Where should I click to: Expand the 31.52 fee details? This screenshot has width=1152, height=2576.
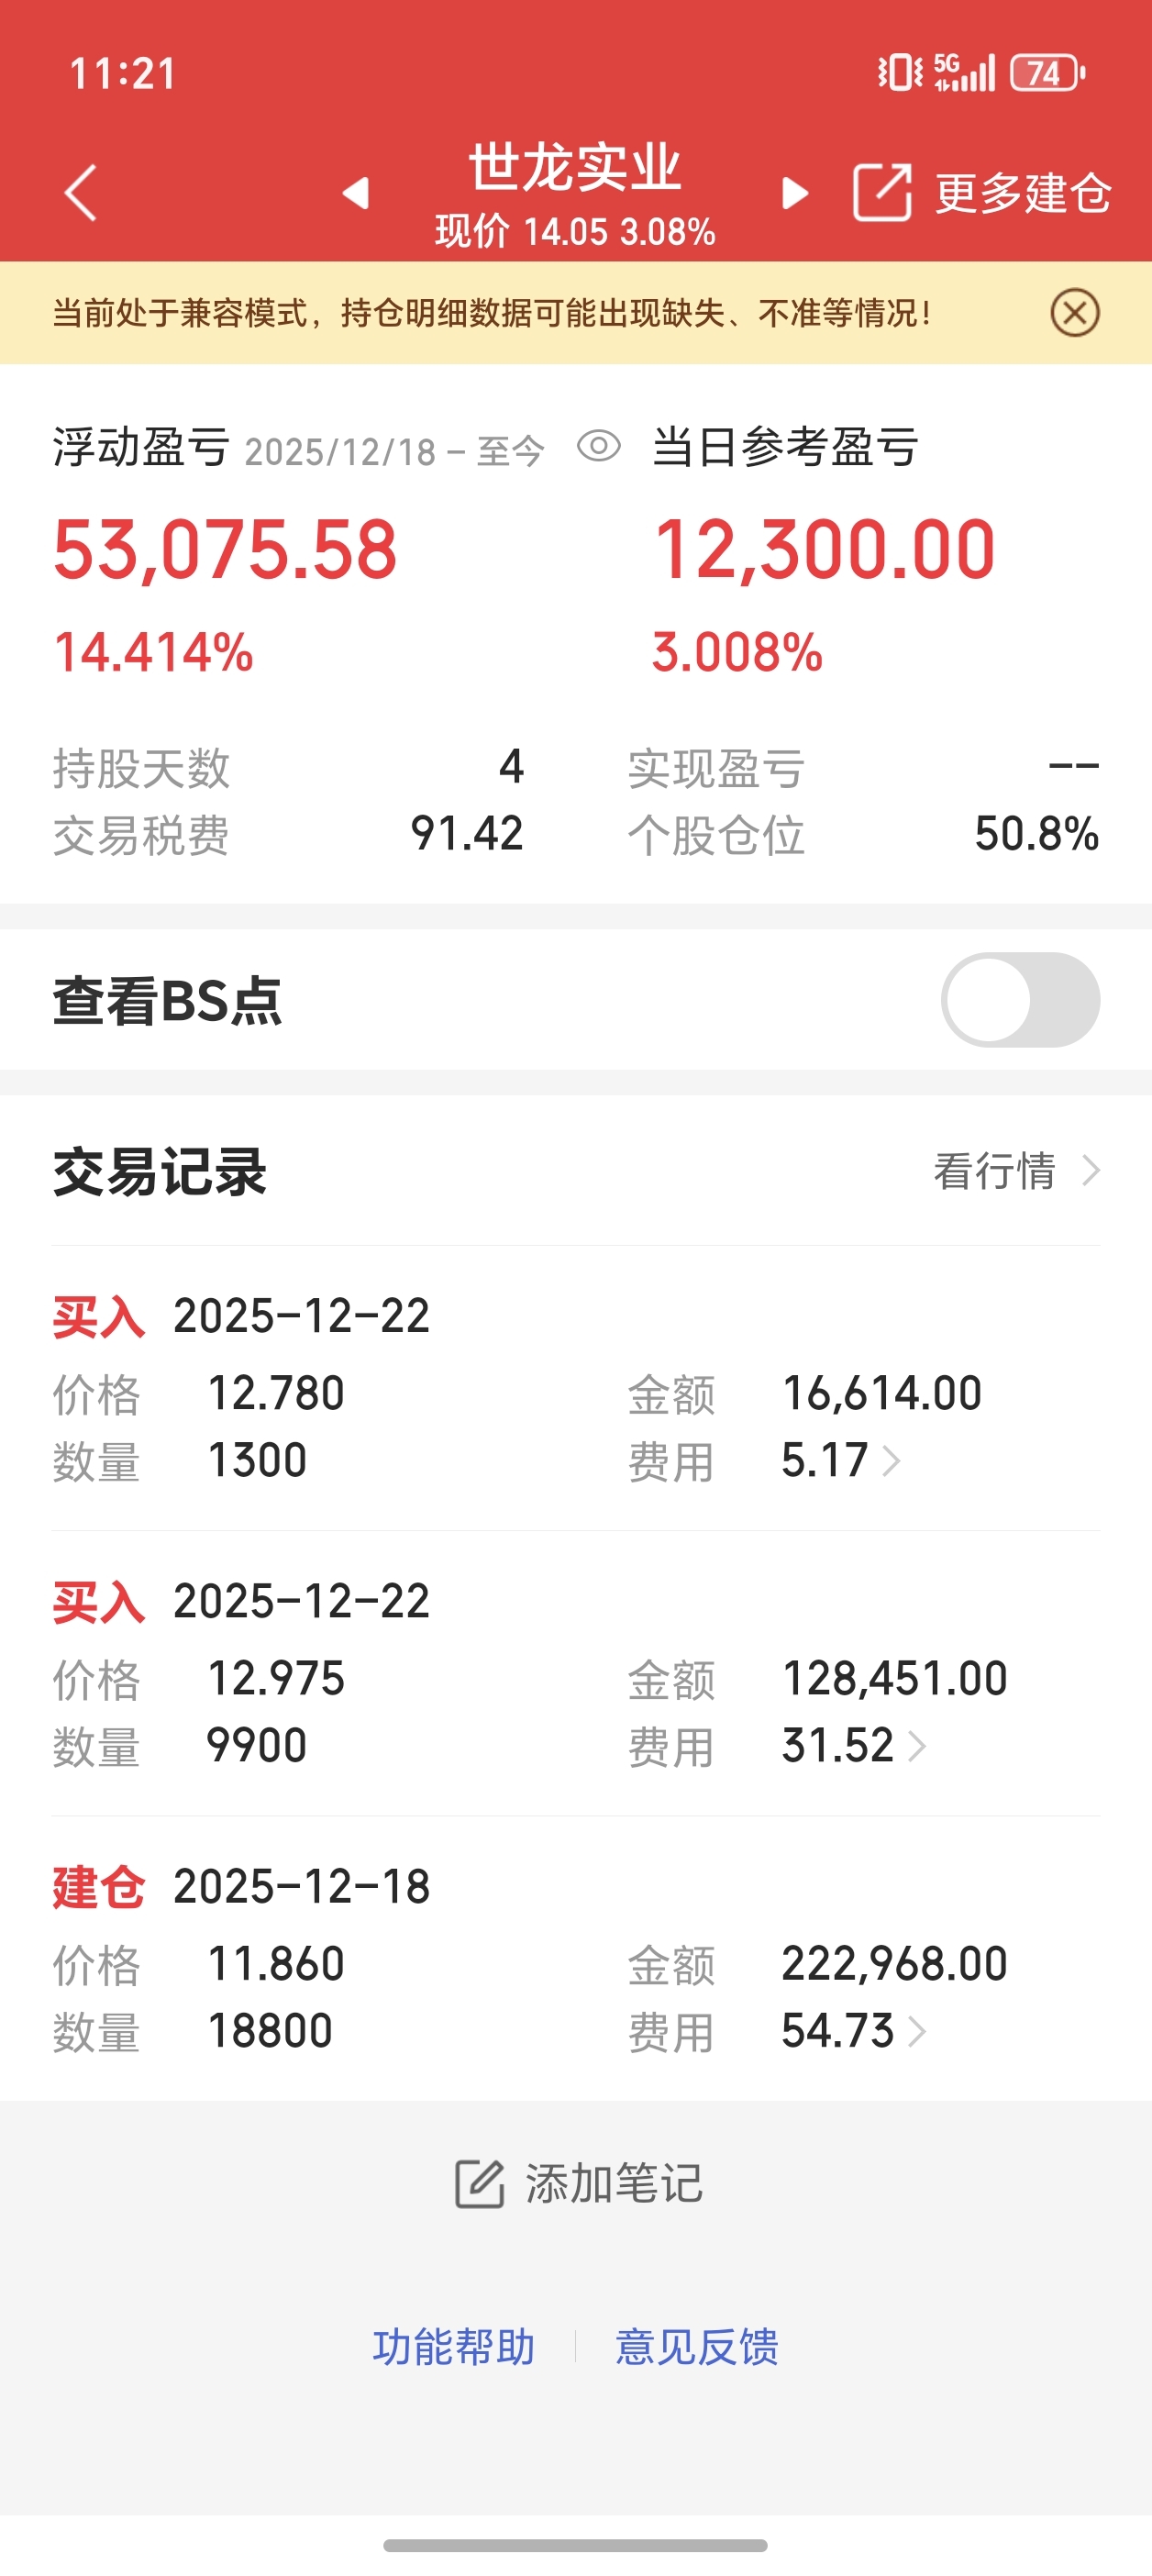[x=916, y=1746]
